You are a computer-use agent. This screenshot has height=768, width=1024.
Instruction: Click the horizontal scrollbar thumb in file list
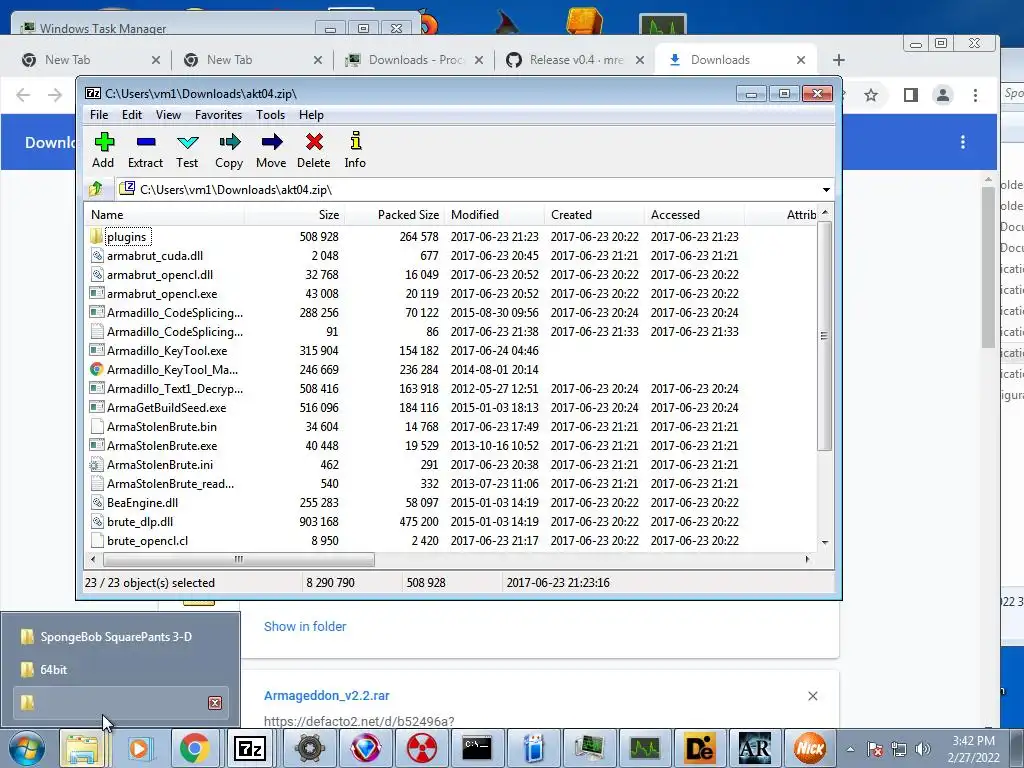(x=239, y=559)
